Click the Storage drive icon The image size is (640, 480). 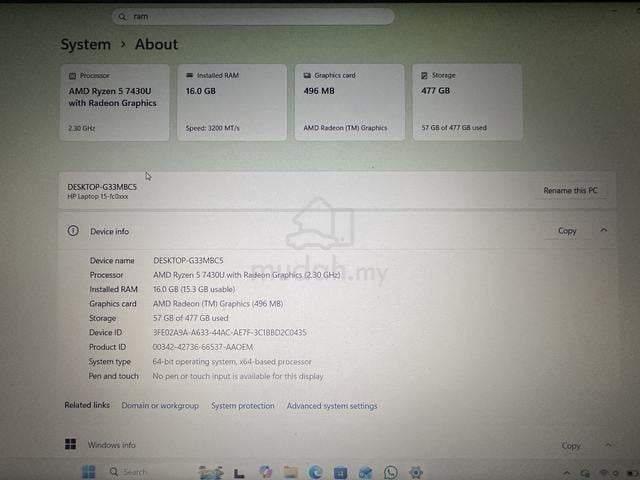click(424, 76)
